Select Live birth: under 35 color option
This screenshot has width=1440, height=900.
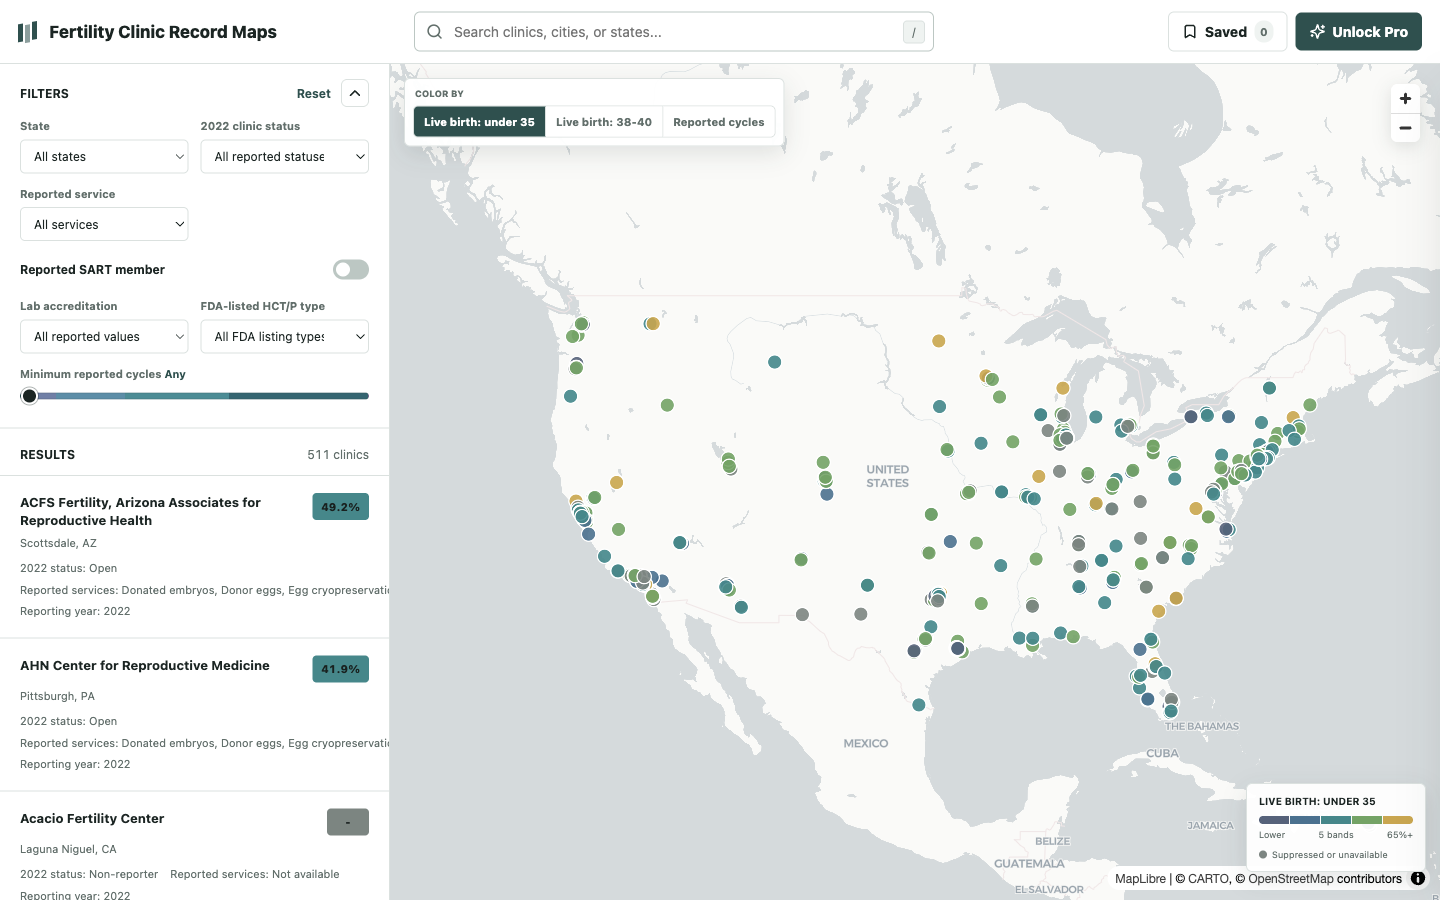(x=479, y=122)
